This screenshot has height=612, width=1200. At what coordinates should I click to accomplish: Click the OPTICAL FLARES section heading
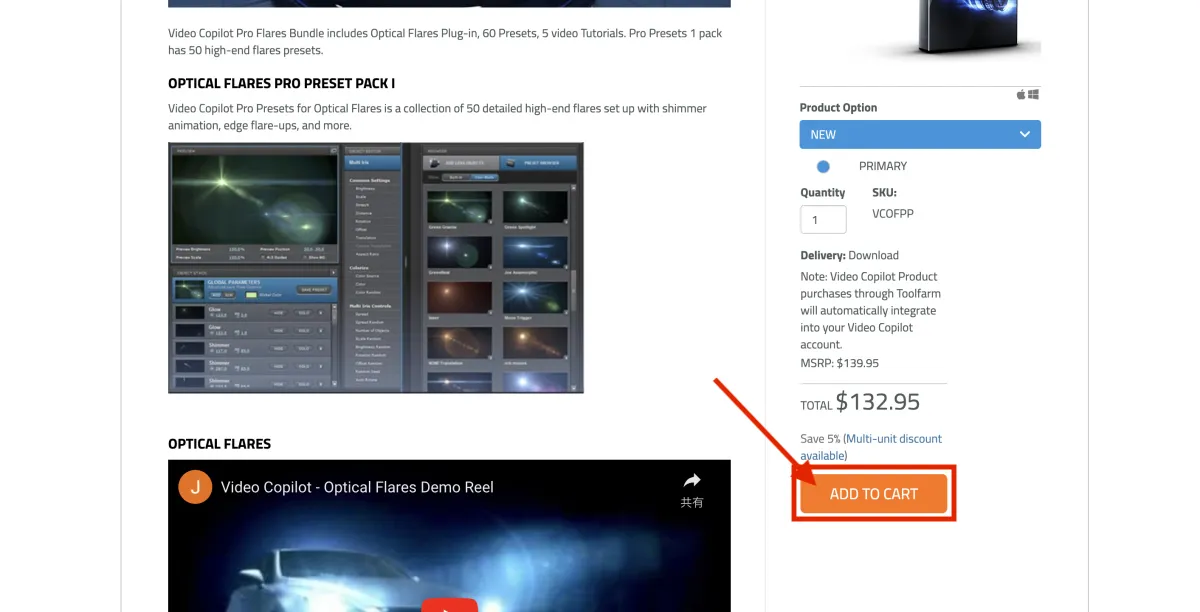click(219, 444)
